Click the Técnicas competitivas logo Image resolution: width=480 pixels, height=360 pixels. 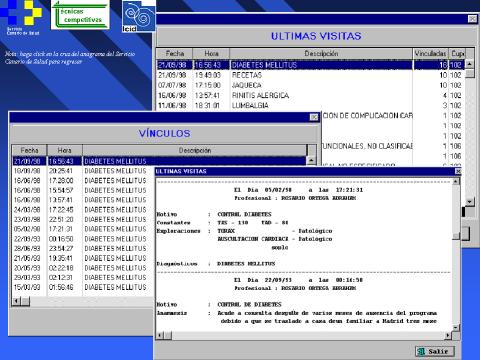80,14
